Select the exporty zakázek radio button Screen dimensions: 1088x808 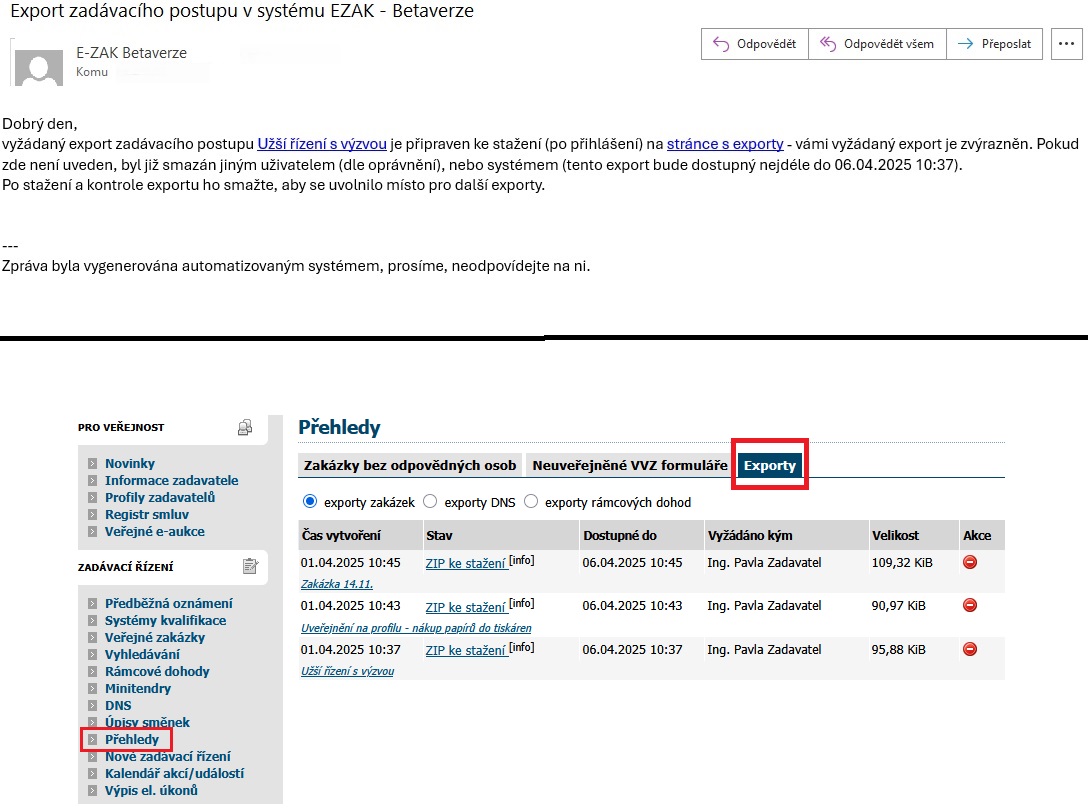(x=310, y=502)
